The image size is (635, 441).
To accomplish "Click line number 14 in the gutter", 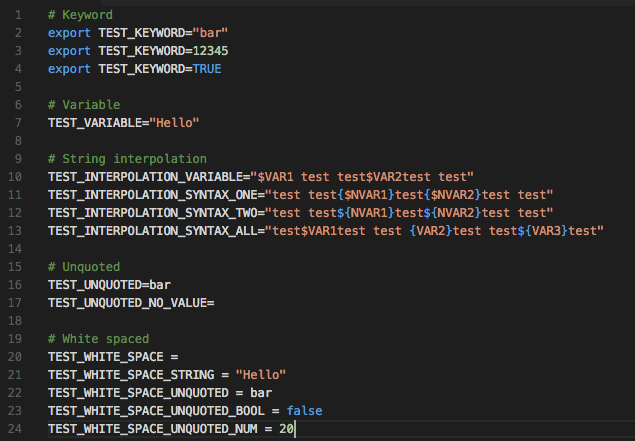I will tap(17, 249).
